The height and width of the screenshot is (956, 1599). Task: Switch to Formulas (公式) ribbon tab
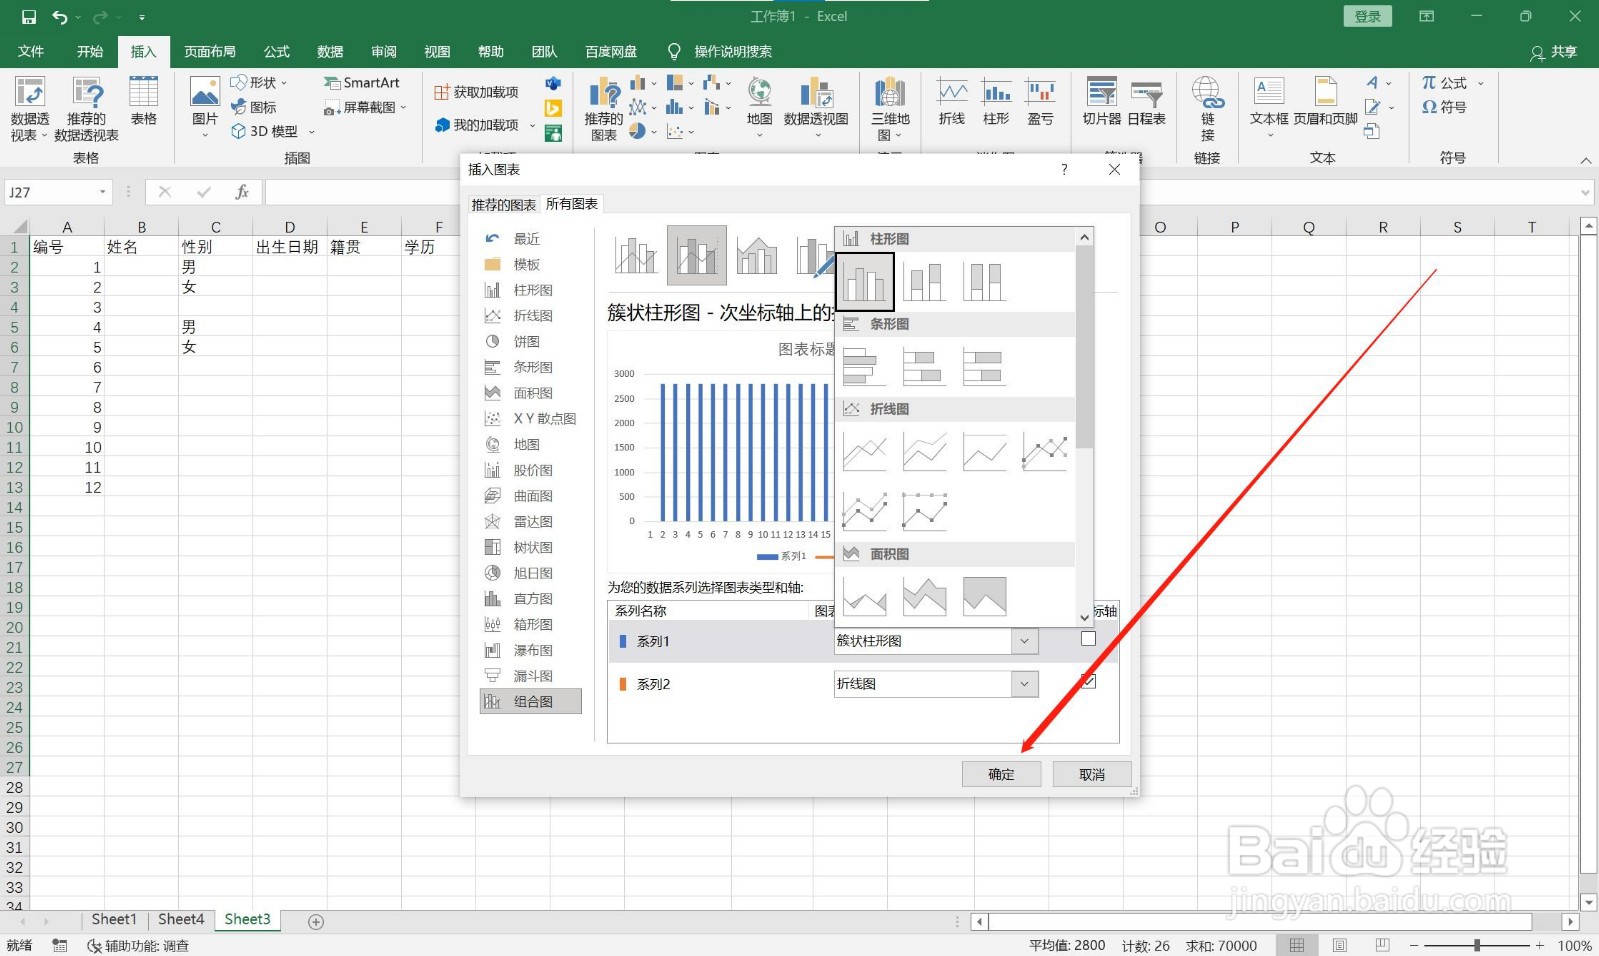276,51
